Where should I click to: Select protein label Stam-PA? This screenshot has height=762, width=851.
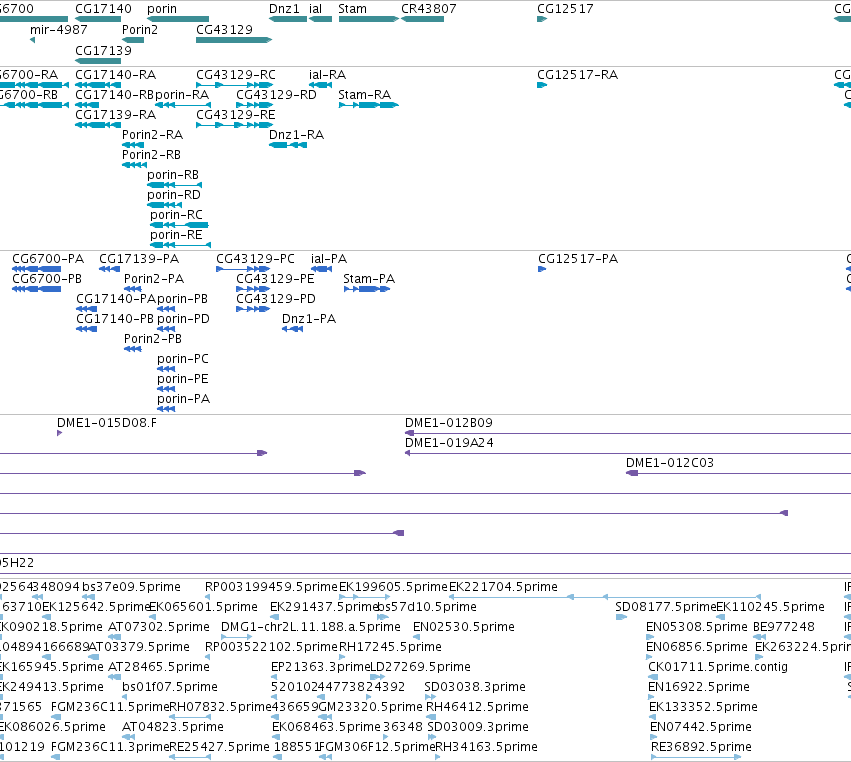[x=369, y=278]
